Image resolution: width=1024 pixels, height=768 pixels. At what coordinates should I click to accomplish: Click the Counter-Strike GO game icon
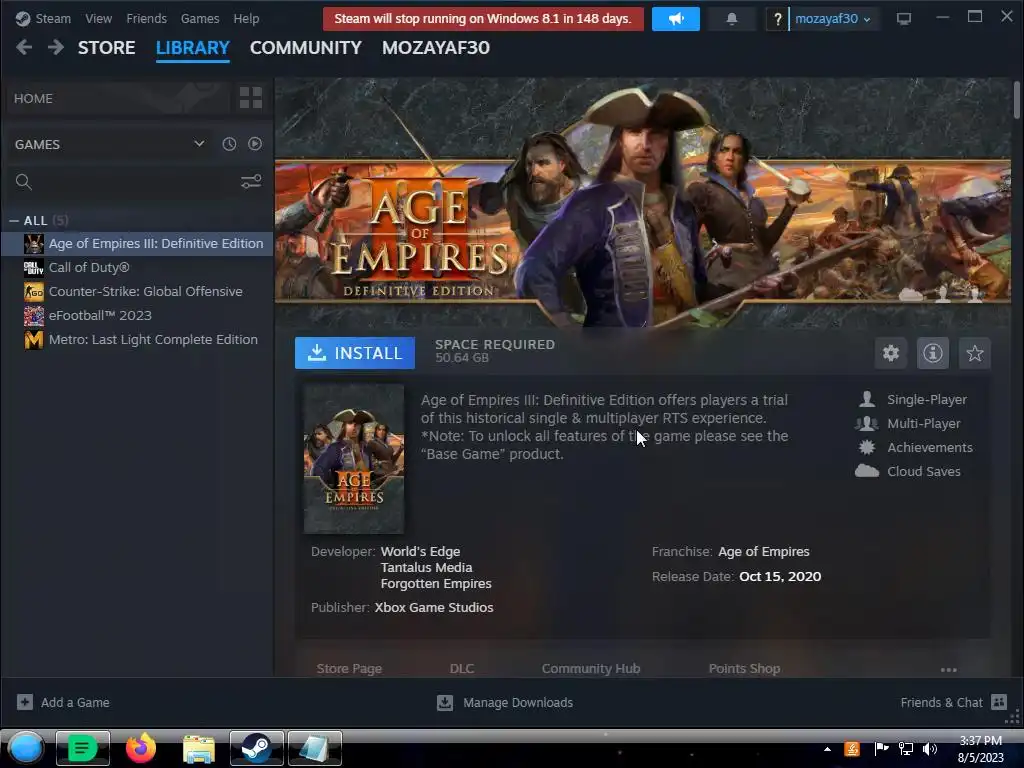point(33,291)
